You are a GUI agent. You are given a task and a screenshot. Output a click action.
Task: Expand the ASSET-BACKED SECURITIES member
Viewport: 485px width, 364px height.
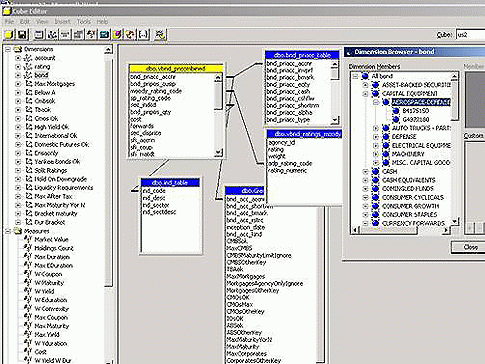(x=365, y=85)
